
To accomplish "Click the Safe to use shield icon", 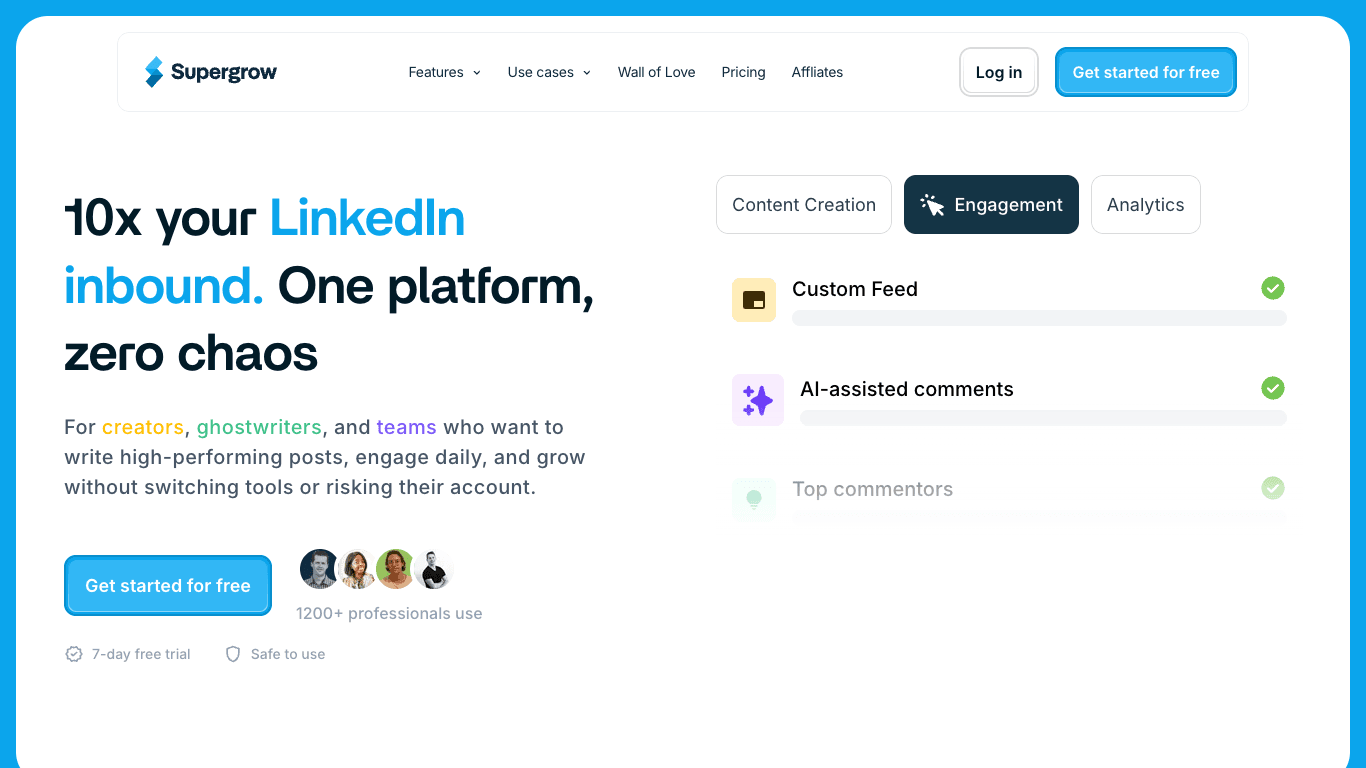I will (233, 654).
